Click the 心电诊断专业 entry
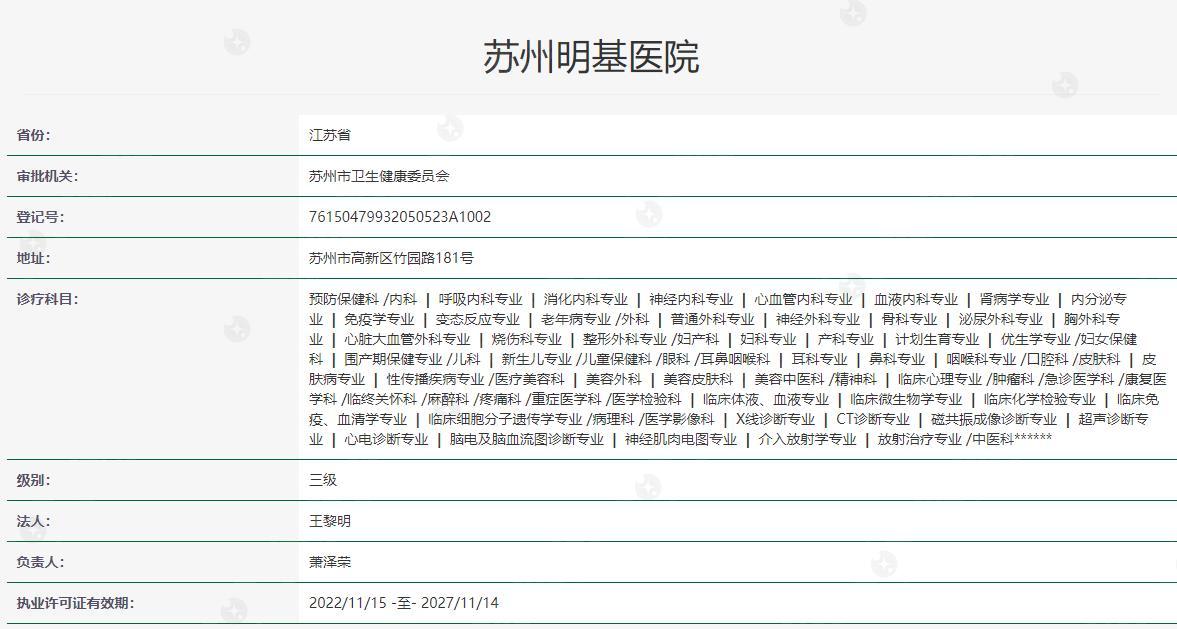This screenshot has height=629, width=1177. pos(386,440)
